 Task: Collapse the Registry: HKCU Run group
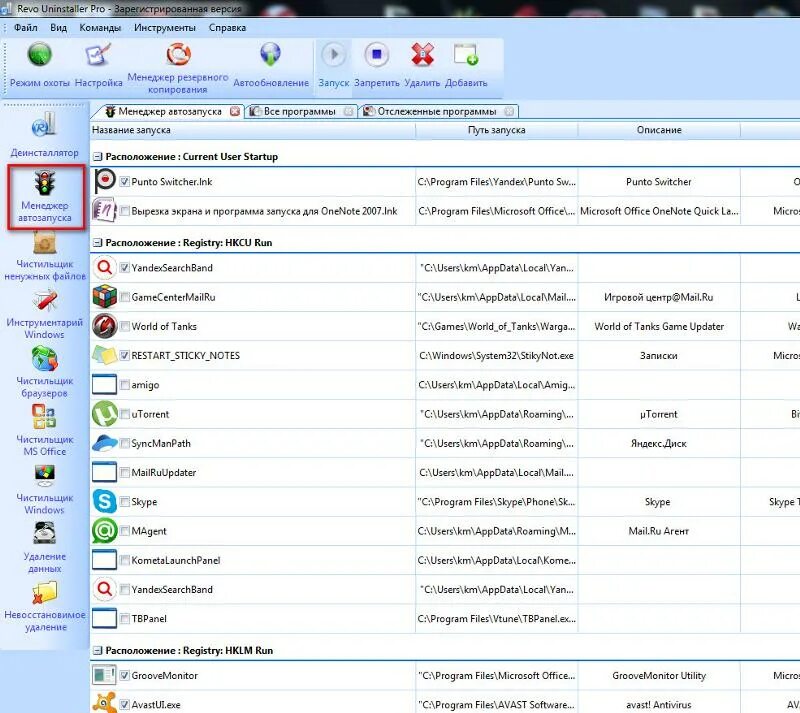pos(97,243)
